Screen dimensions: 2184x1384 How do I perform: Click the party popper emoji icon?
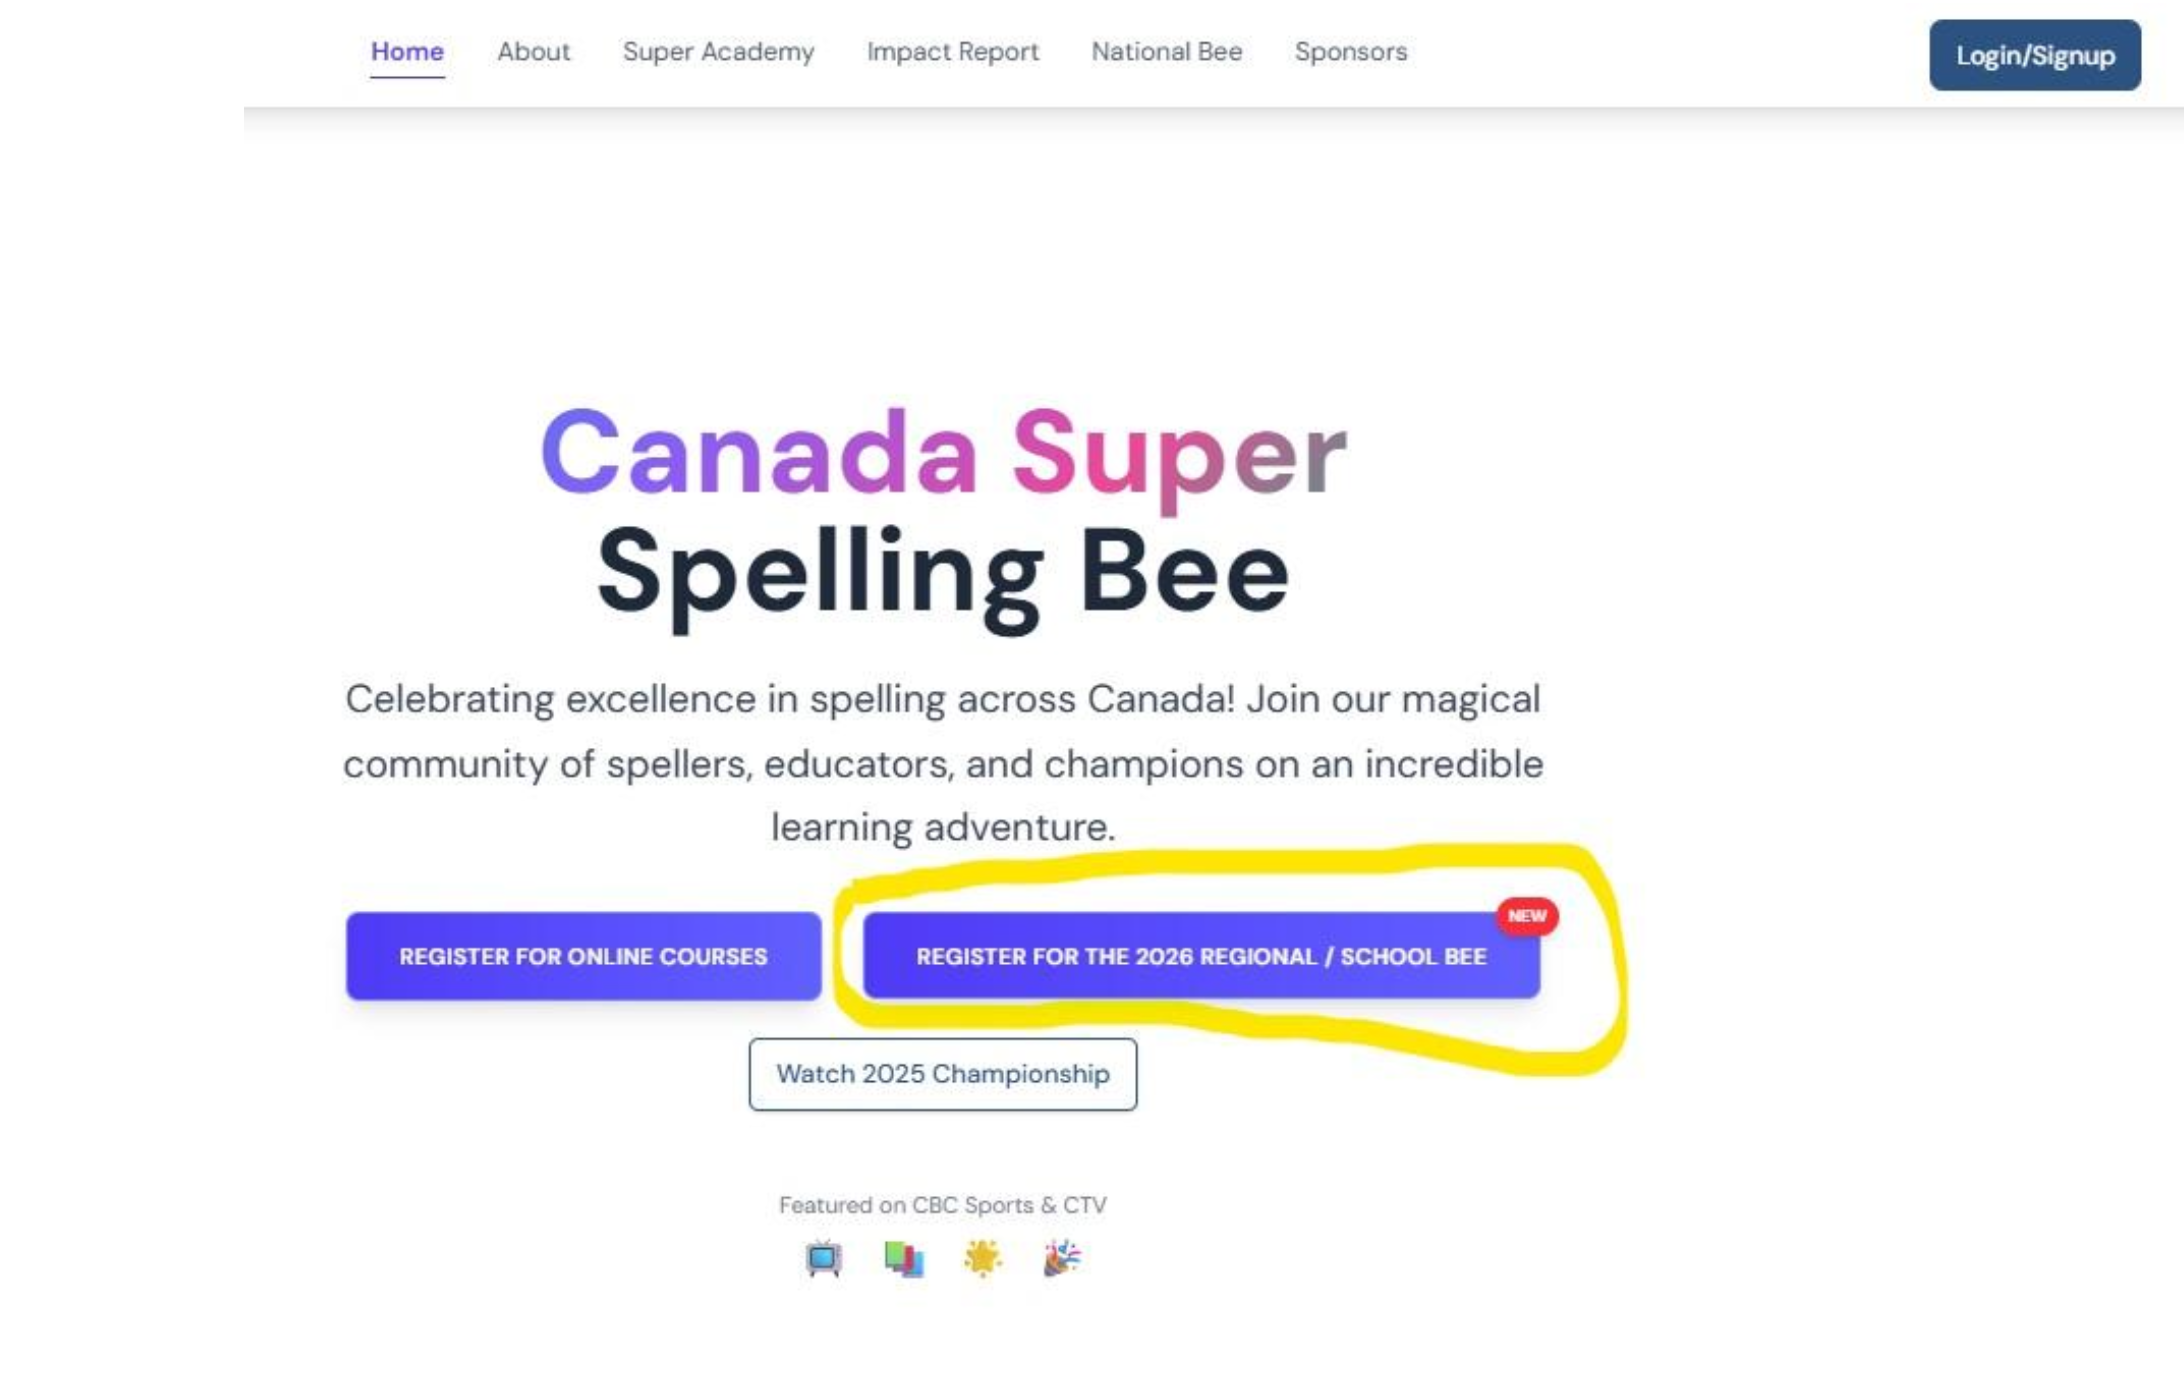(1062, 1258)
